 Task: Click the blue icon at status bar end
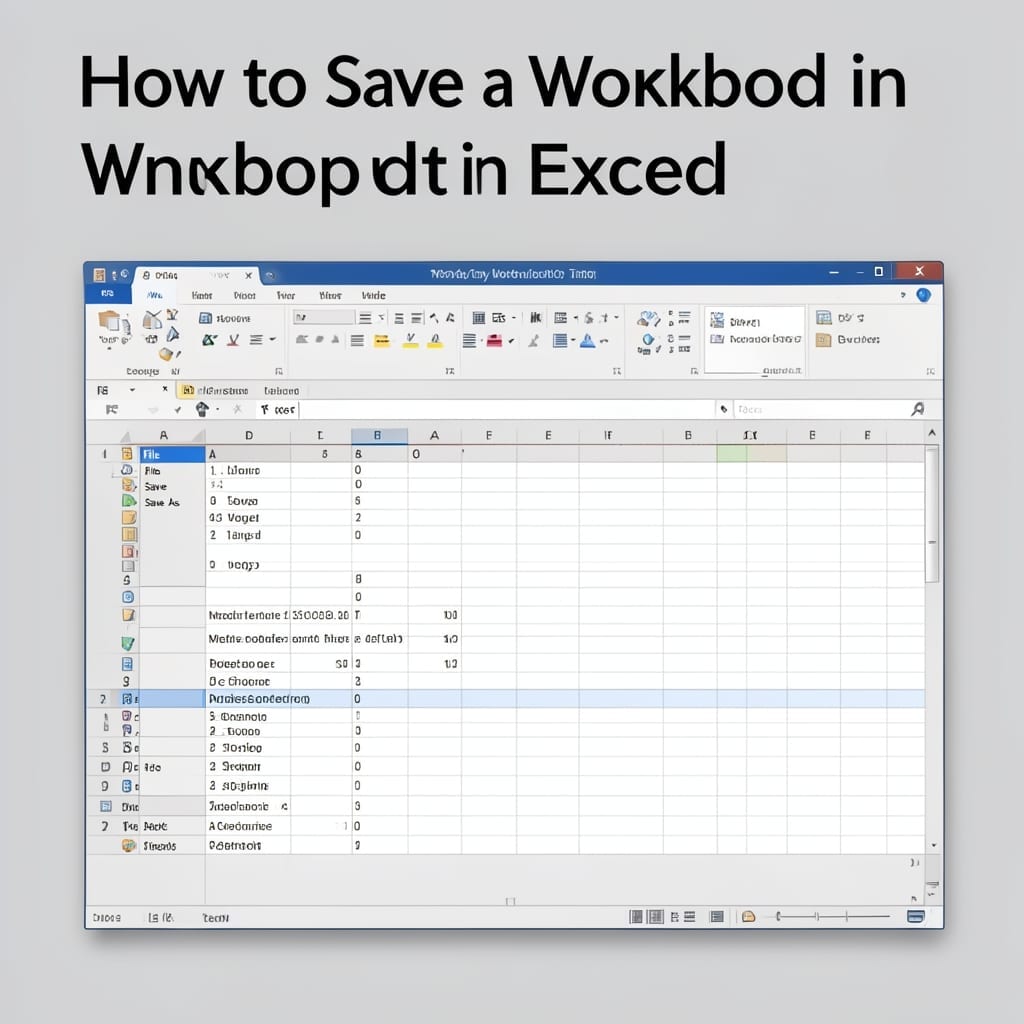tap(916, 917)
